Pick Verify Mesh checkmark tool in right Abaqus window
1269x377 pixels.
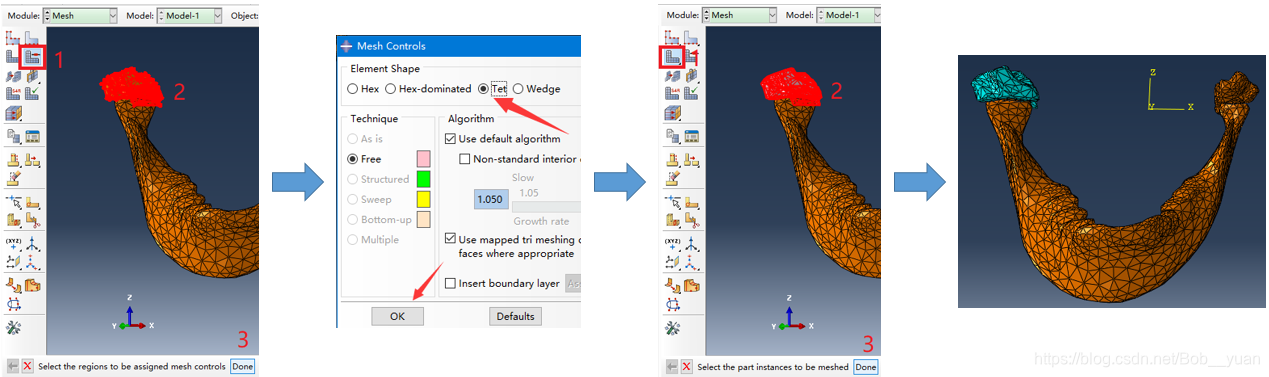click(690, 93)
